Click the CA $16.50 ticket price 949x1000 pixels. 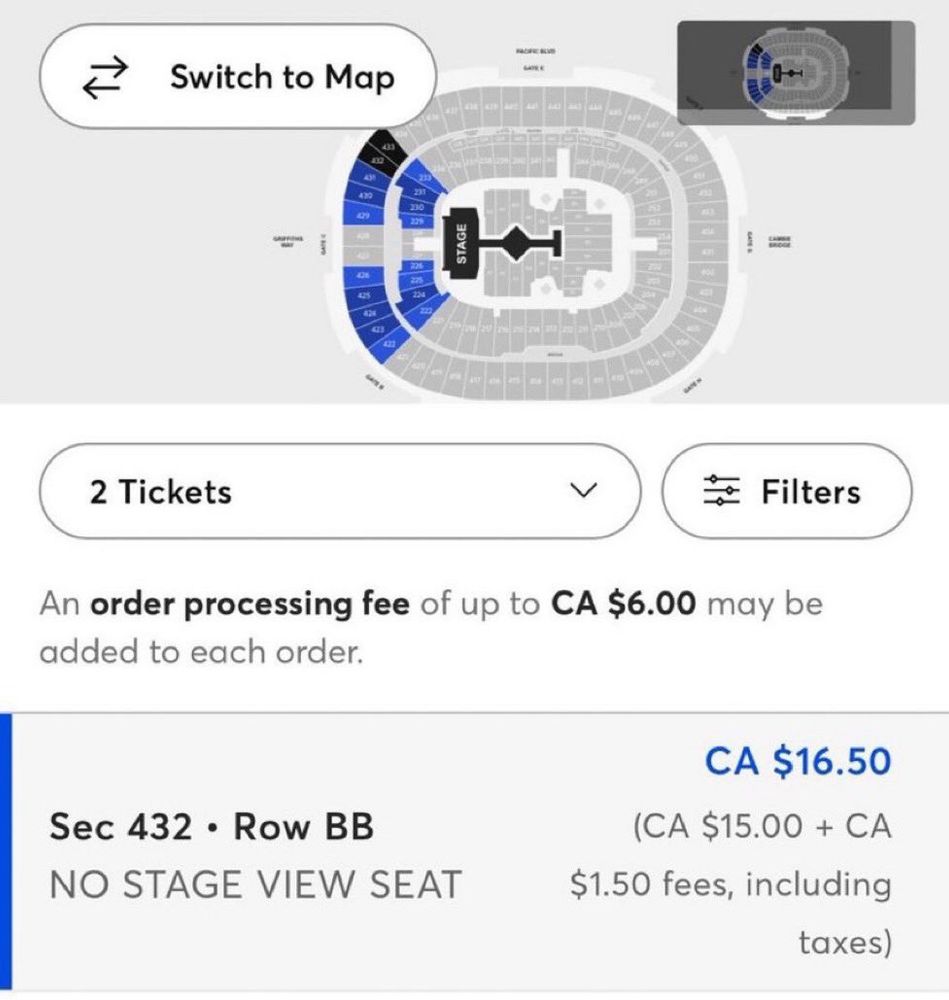(797, 761)
